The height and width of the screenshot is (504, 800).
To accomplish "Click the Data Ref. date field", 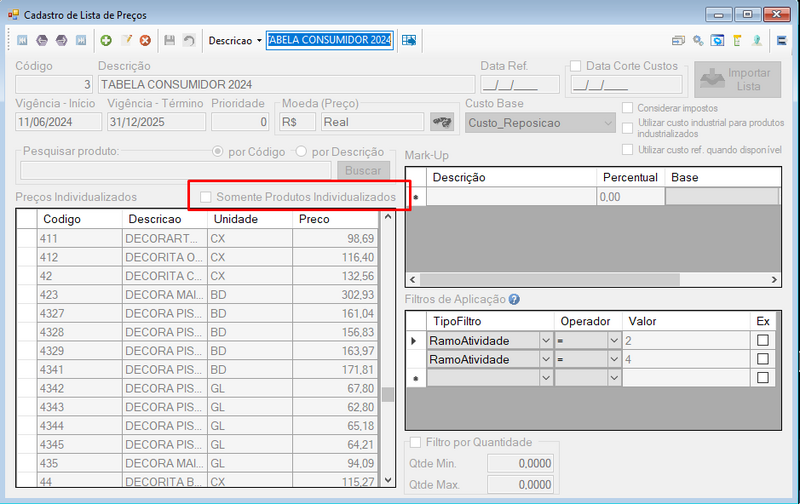I will pos(520,84).
